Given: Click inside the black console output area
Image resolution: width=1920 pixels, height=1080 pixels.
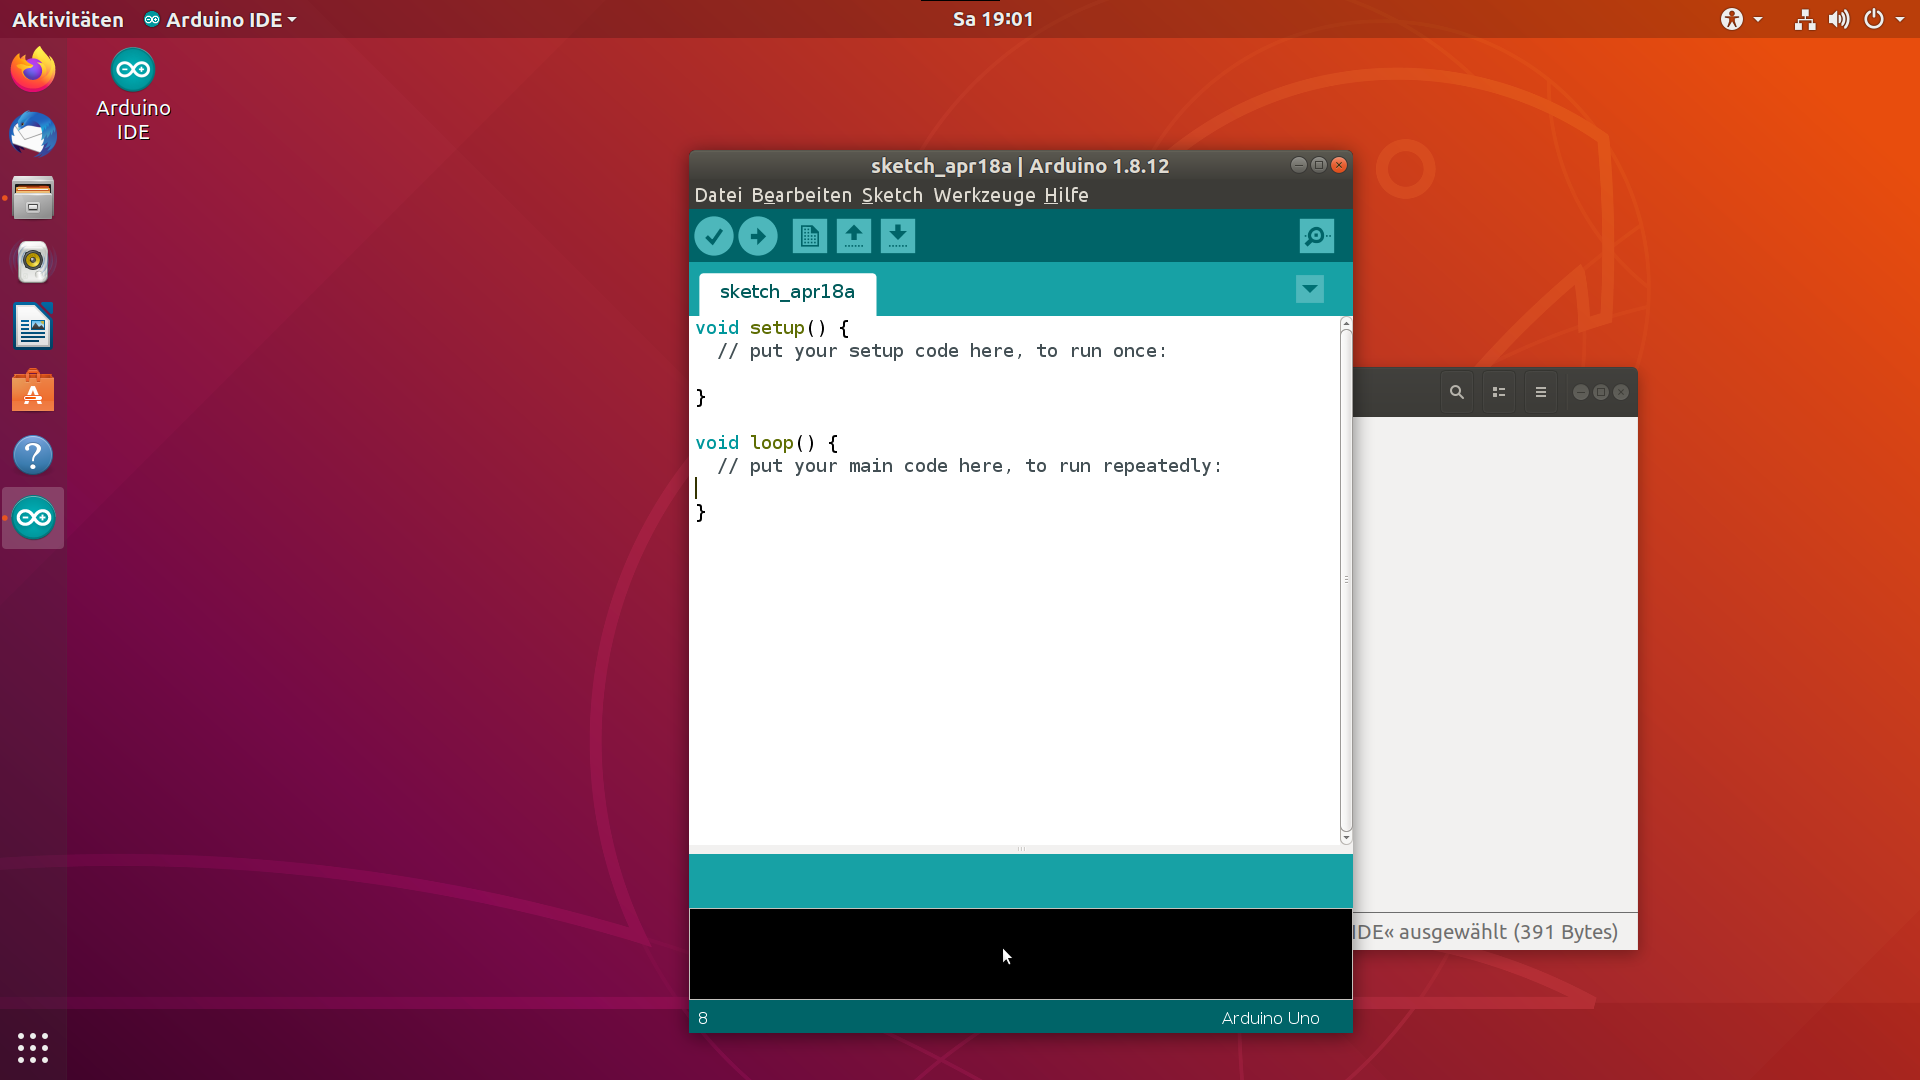Looking at the screenshot, I should pos(1020,954).
